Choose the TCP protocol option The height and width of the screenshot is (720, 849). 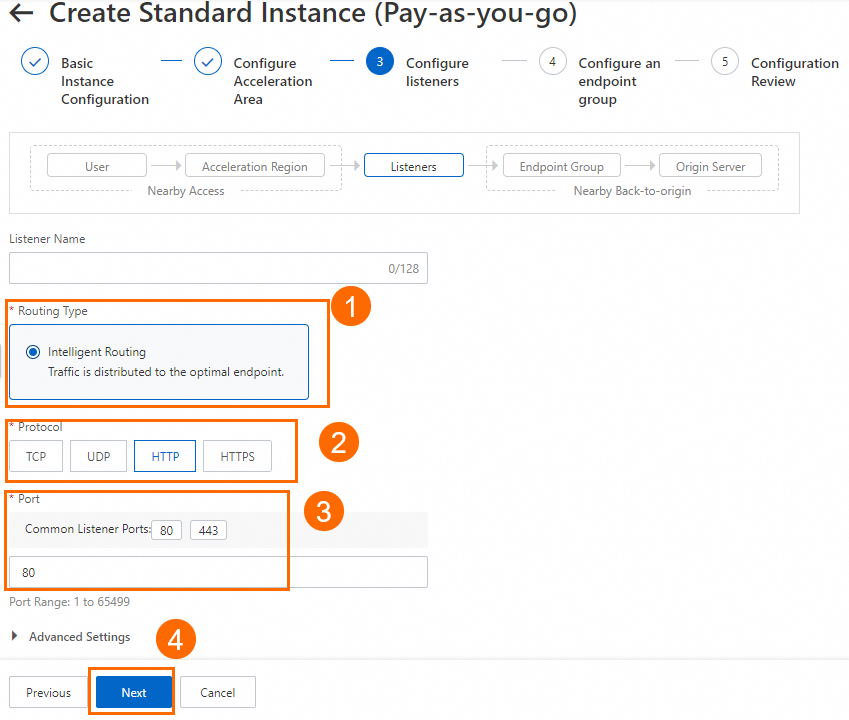point(36,457)
